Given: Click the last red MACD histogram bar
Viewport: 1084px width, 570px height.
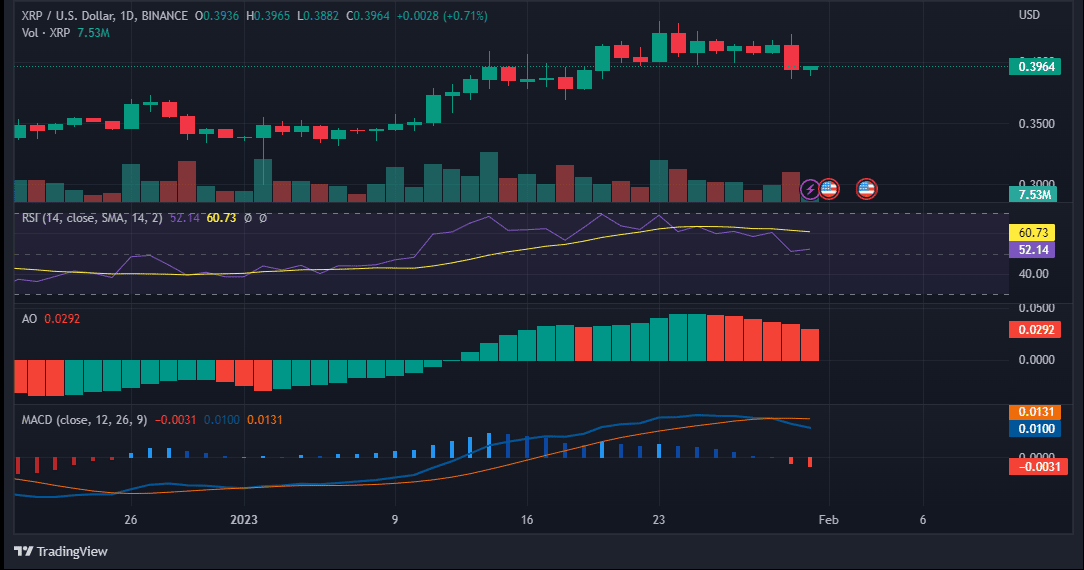Looking at the screenshot, I should [x=810, y=462].
